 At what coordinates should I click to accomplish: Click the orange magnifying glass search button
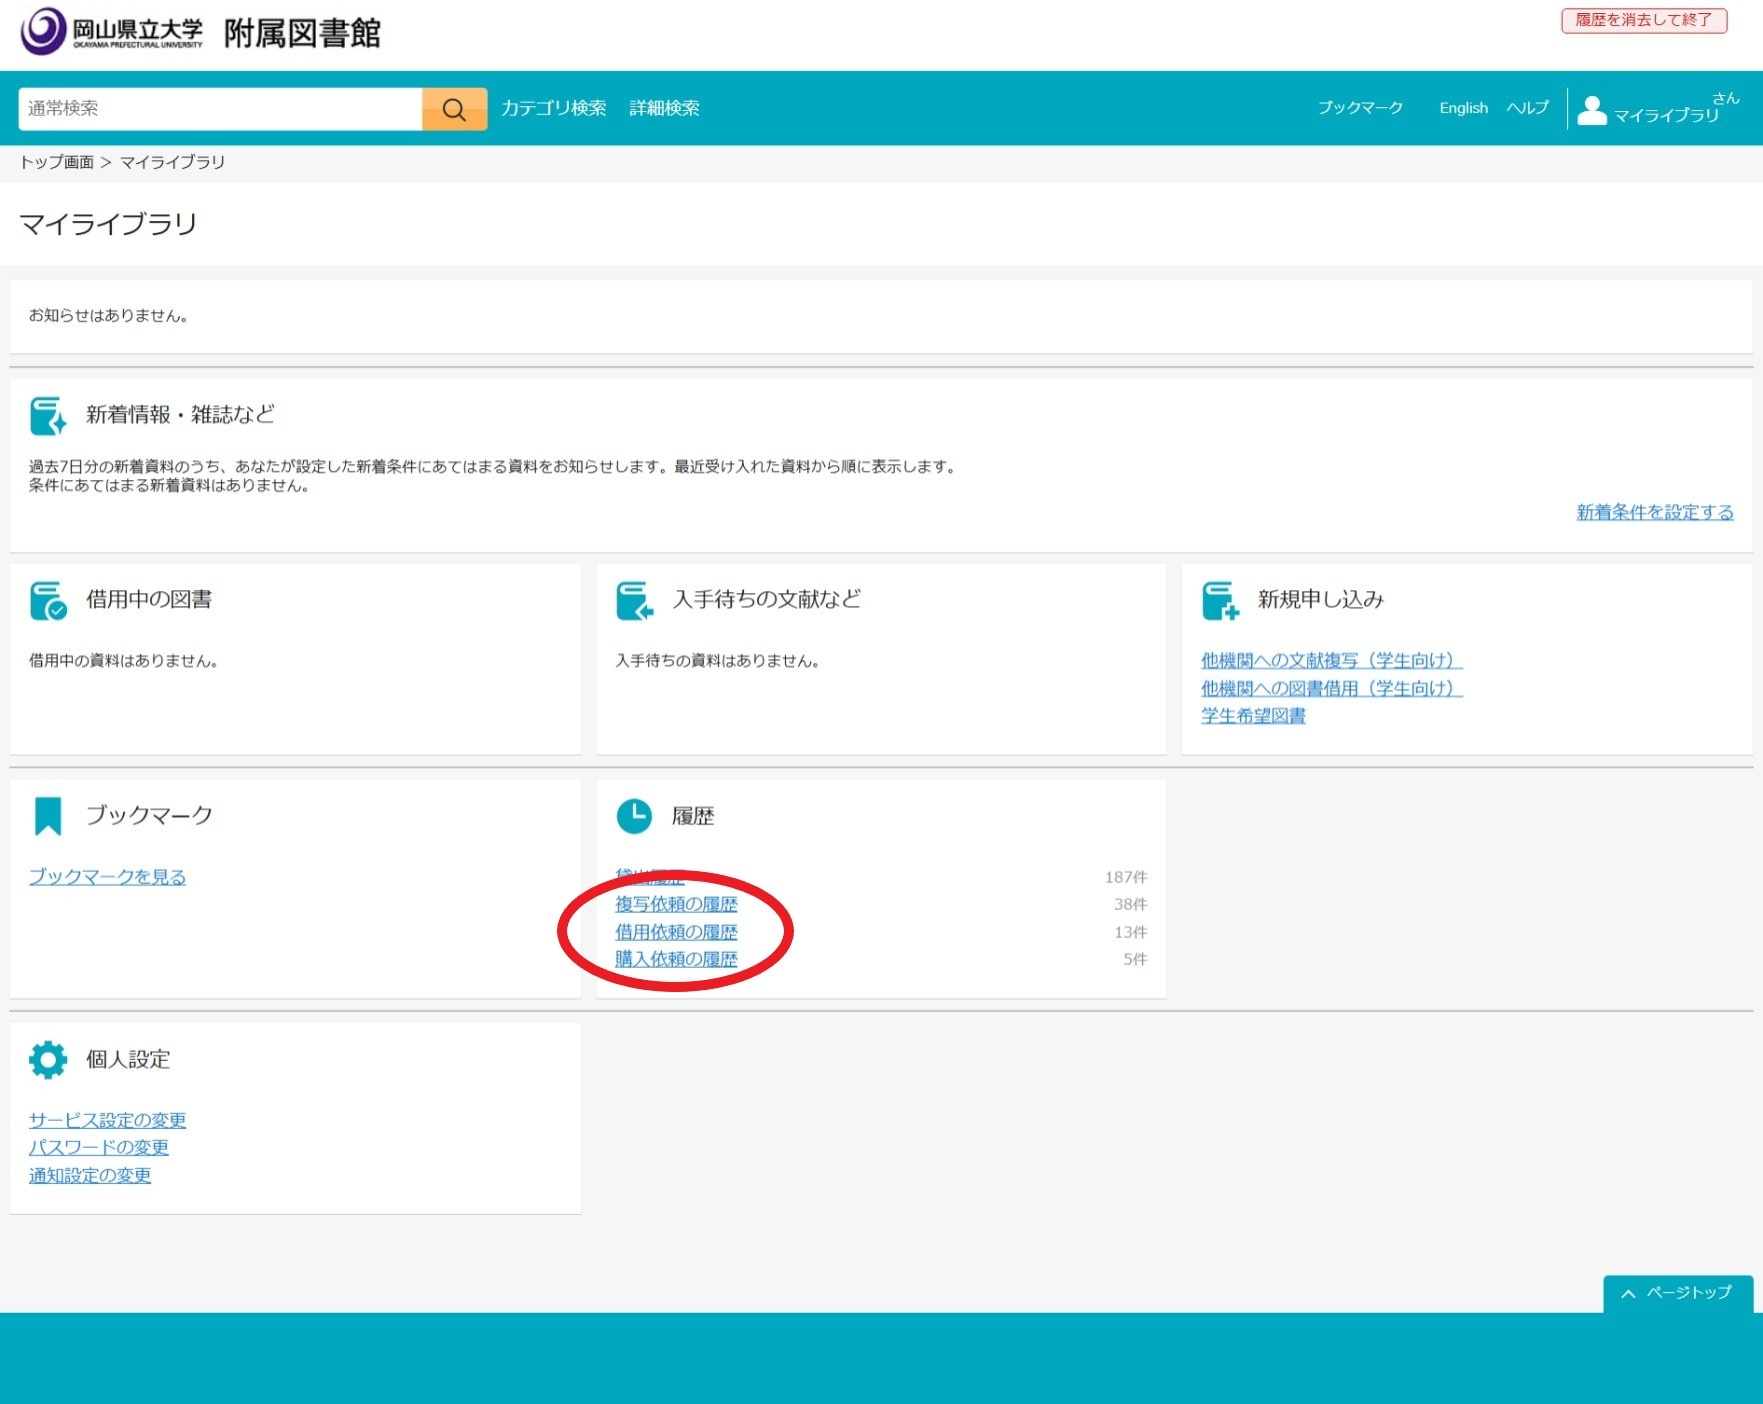(x=454, y=109)
